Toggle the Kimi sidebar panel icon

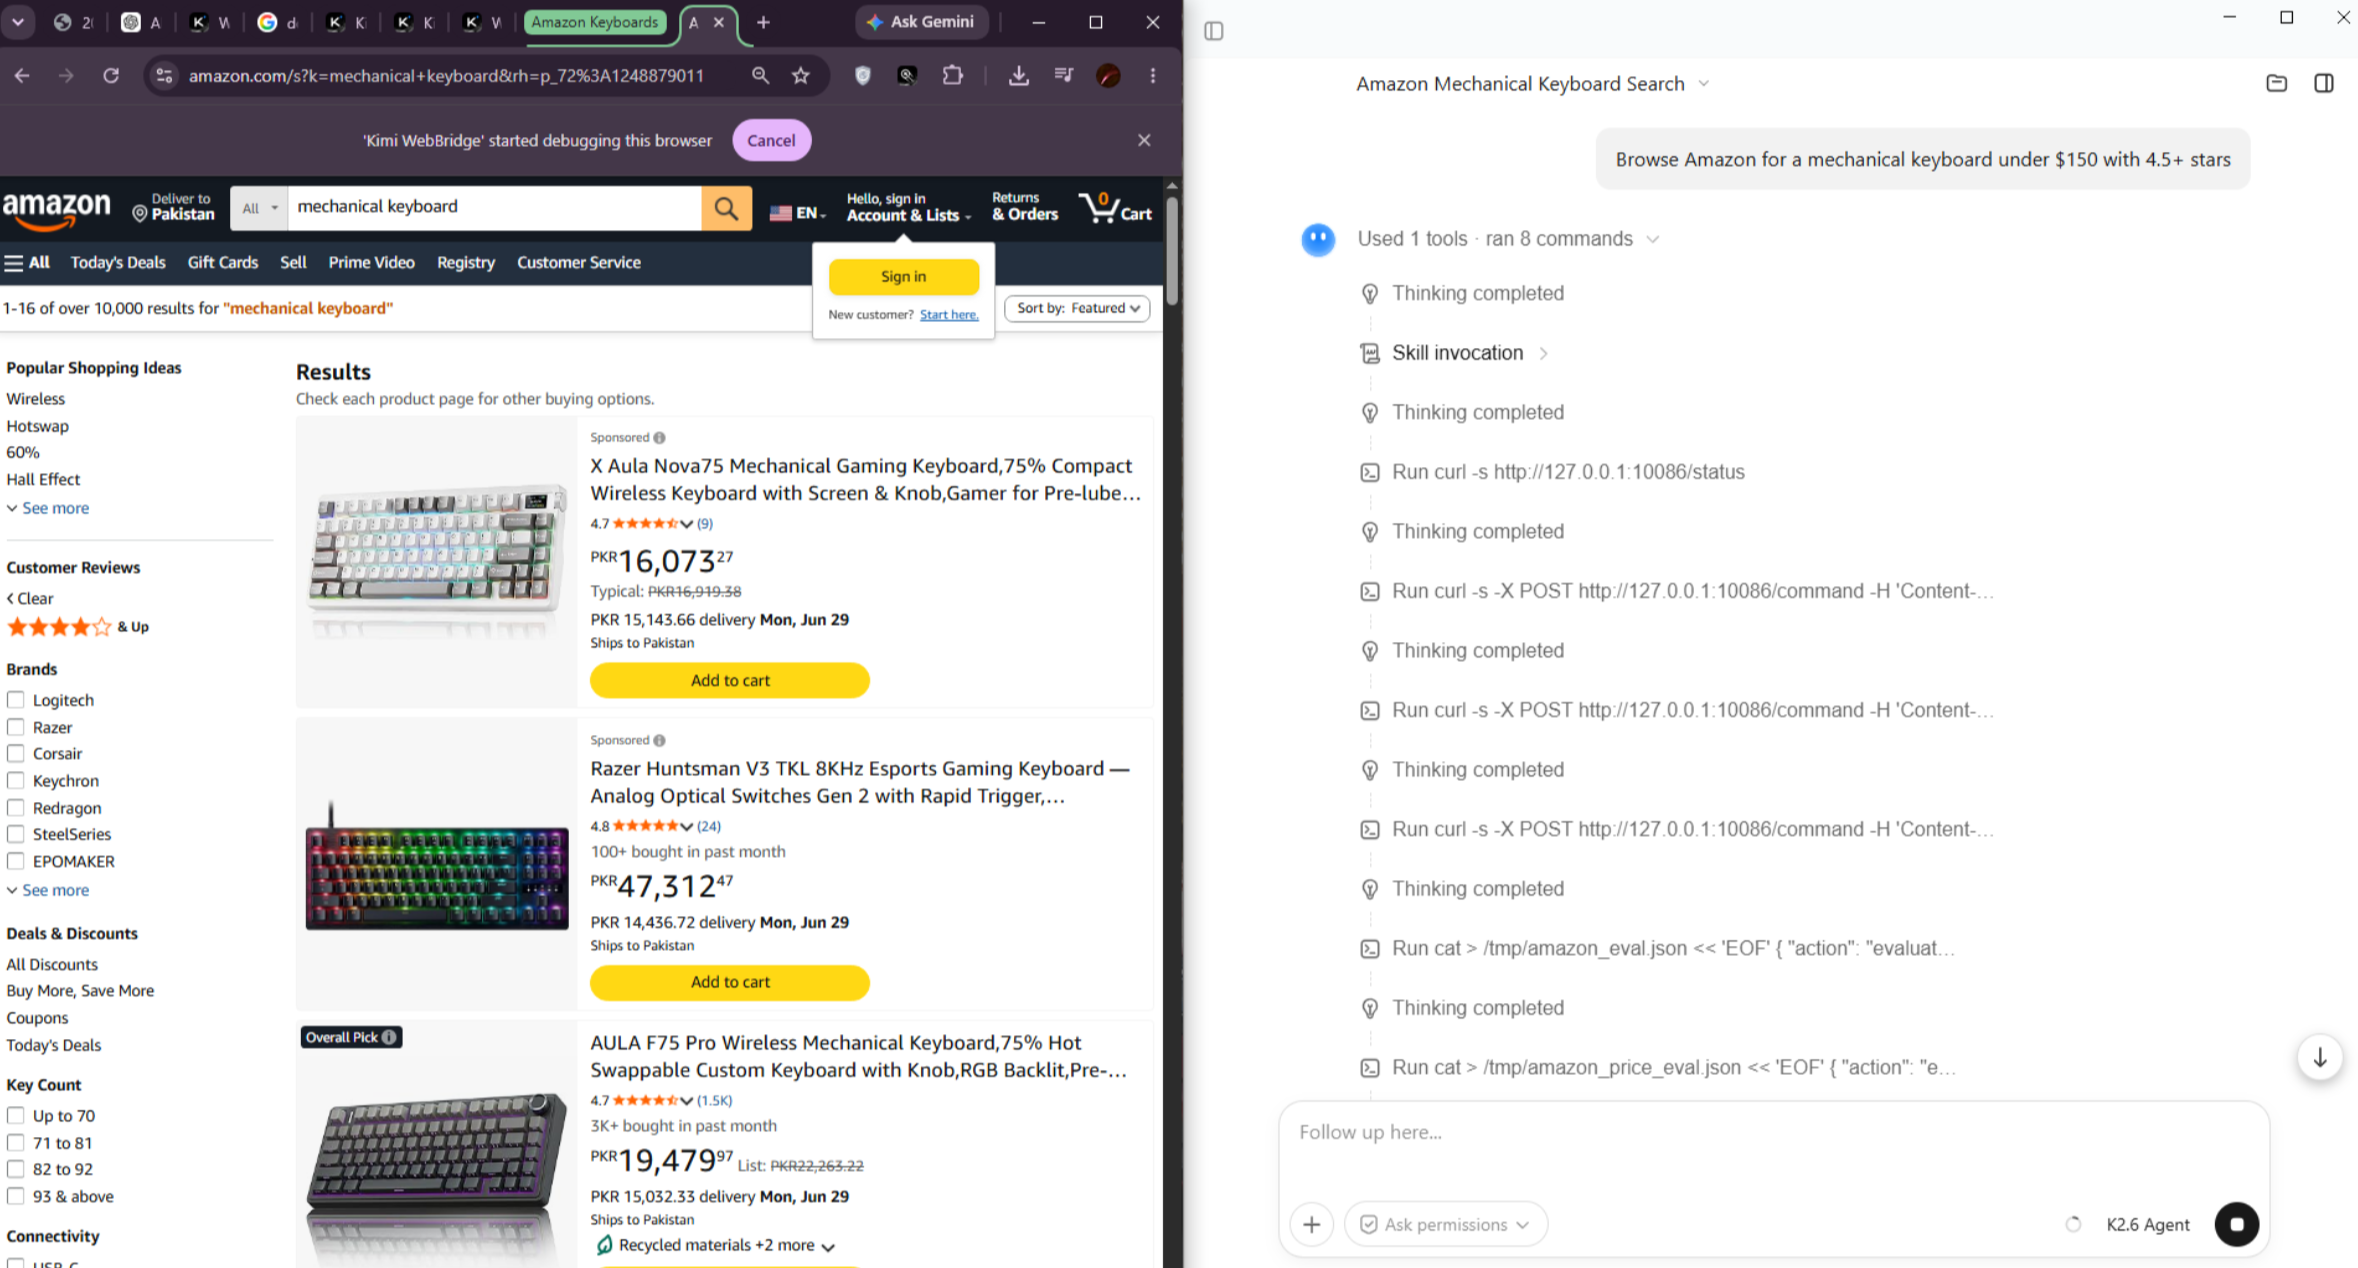tap(1214, 31)
